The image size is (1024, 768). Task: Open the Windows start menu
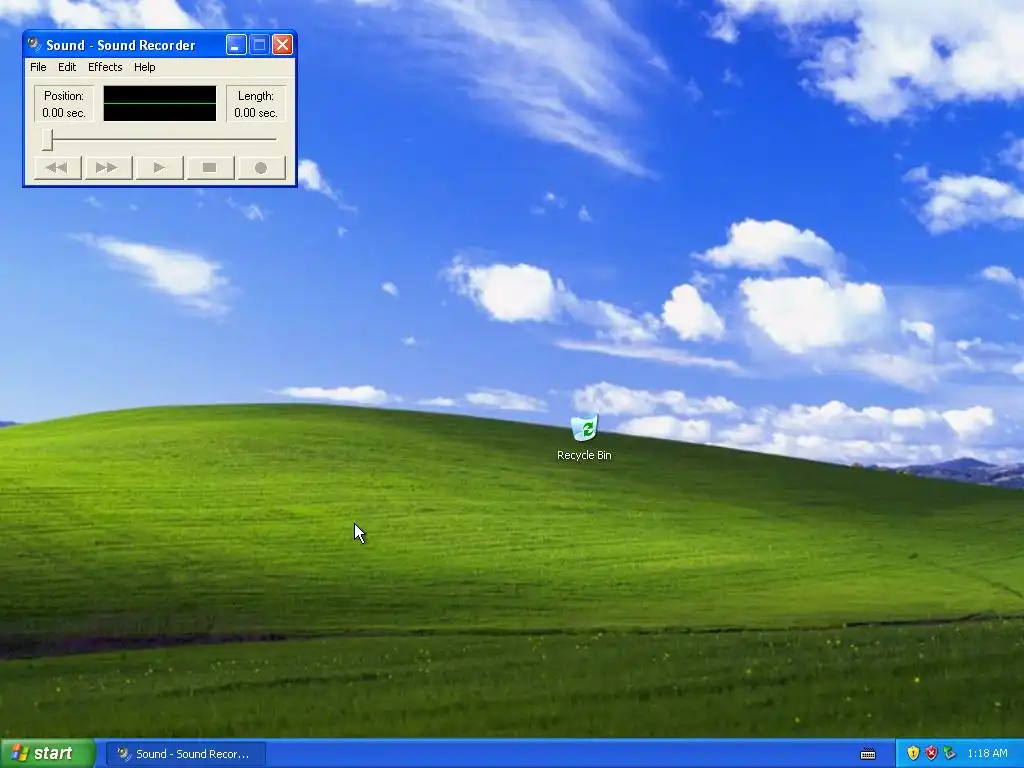click(48, 754)
